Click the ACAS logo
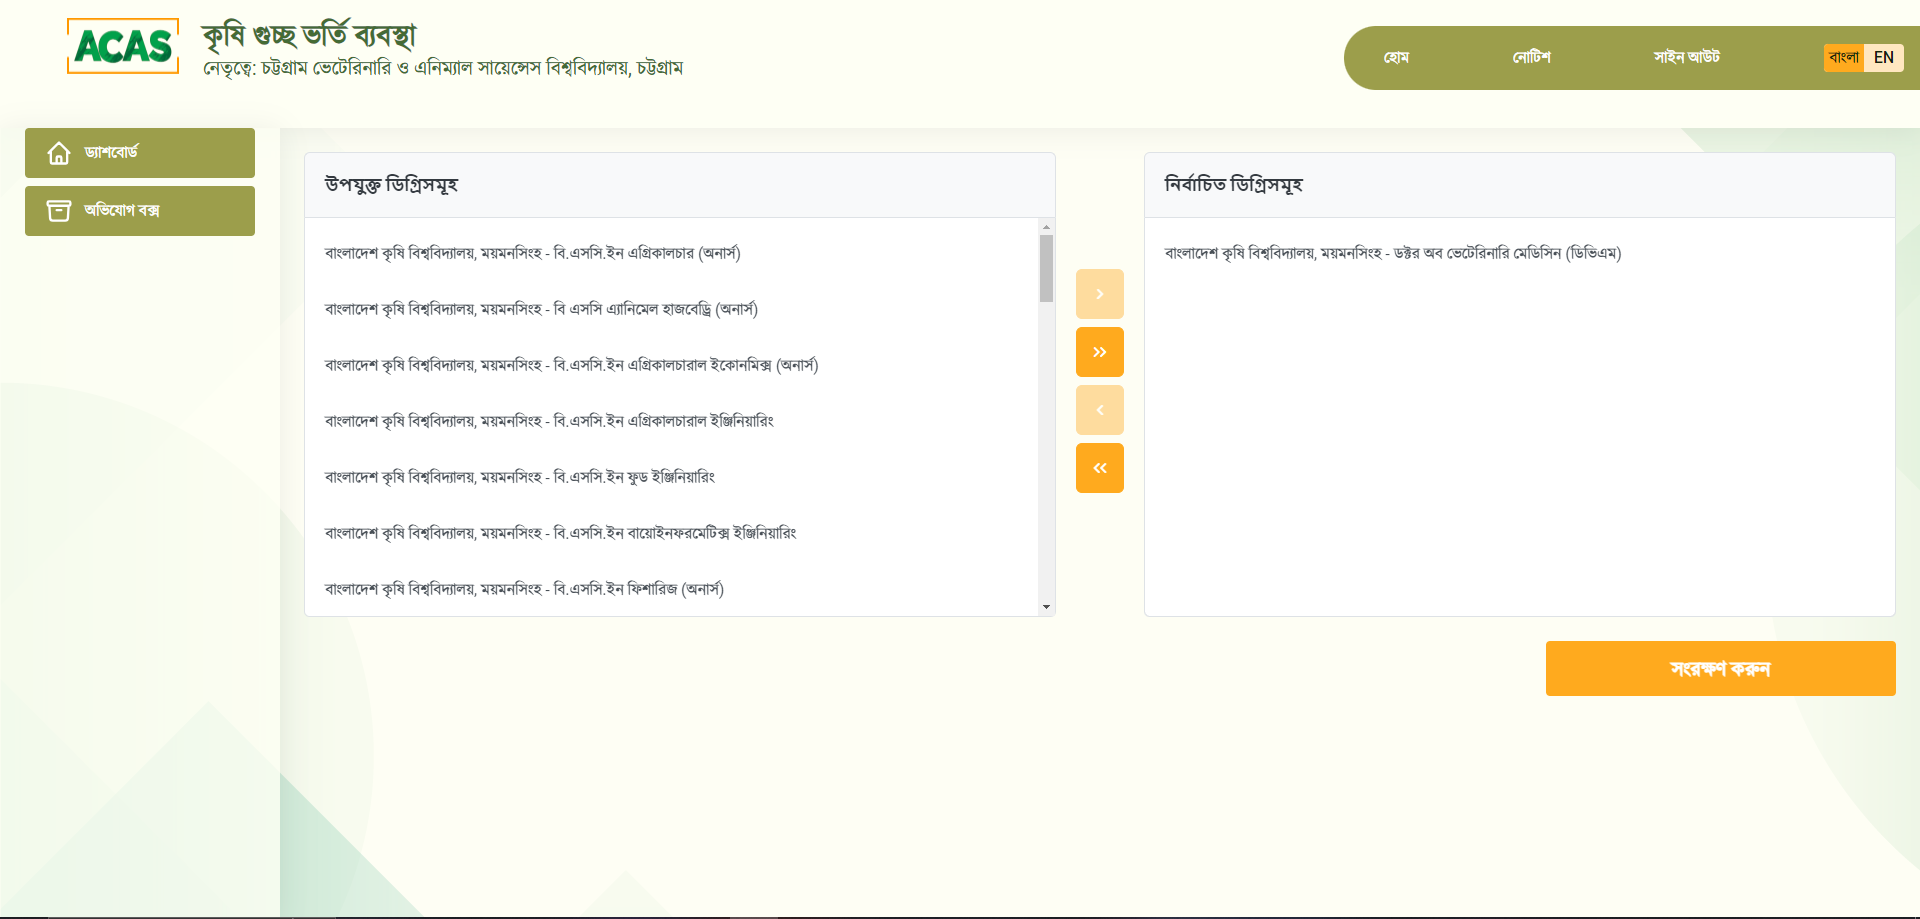This screenshot has width=1920, height=919. tap(123, 46)
